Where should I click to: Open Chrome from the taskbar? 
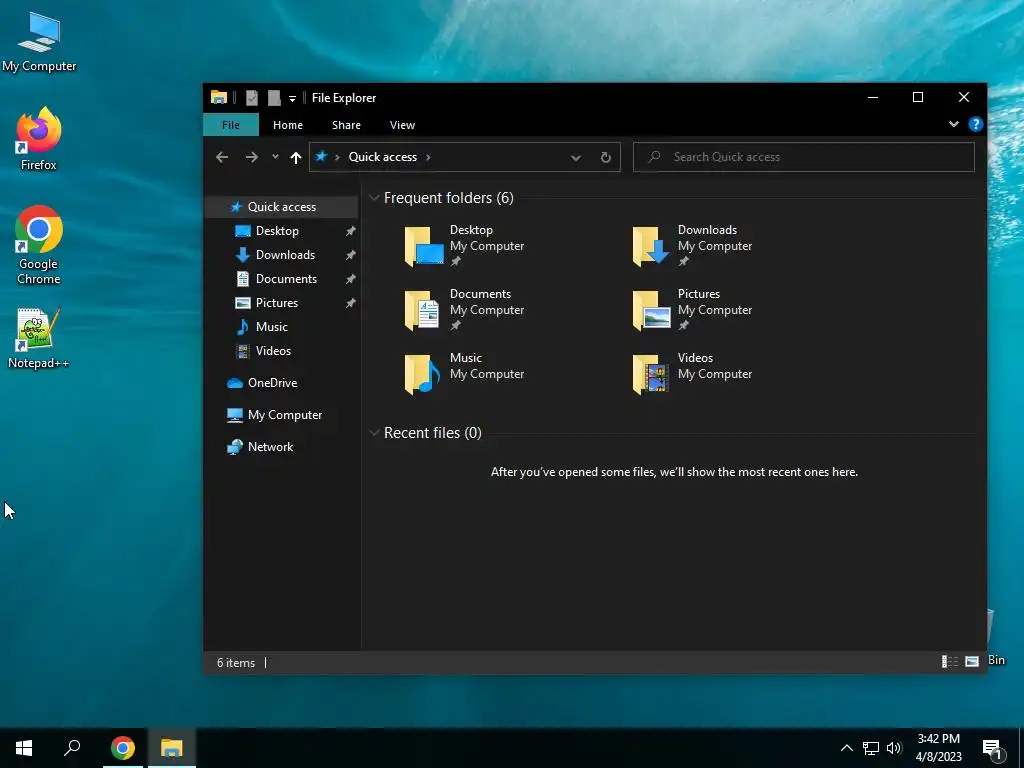123,748
